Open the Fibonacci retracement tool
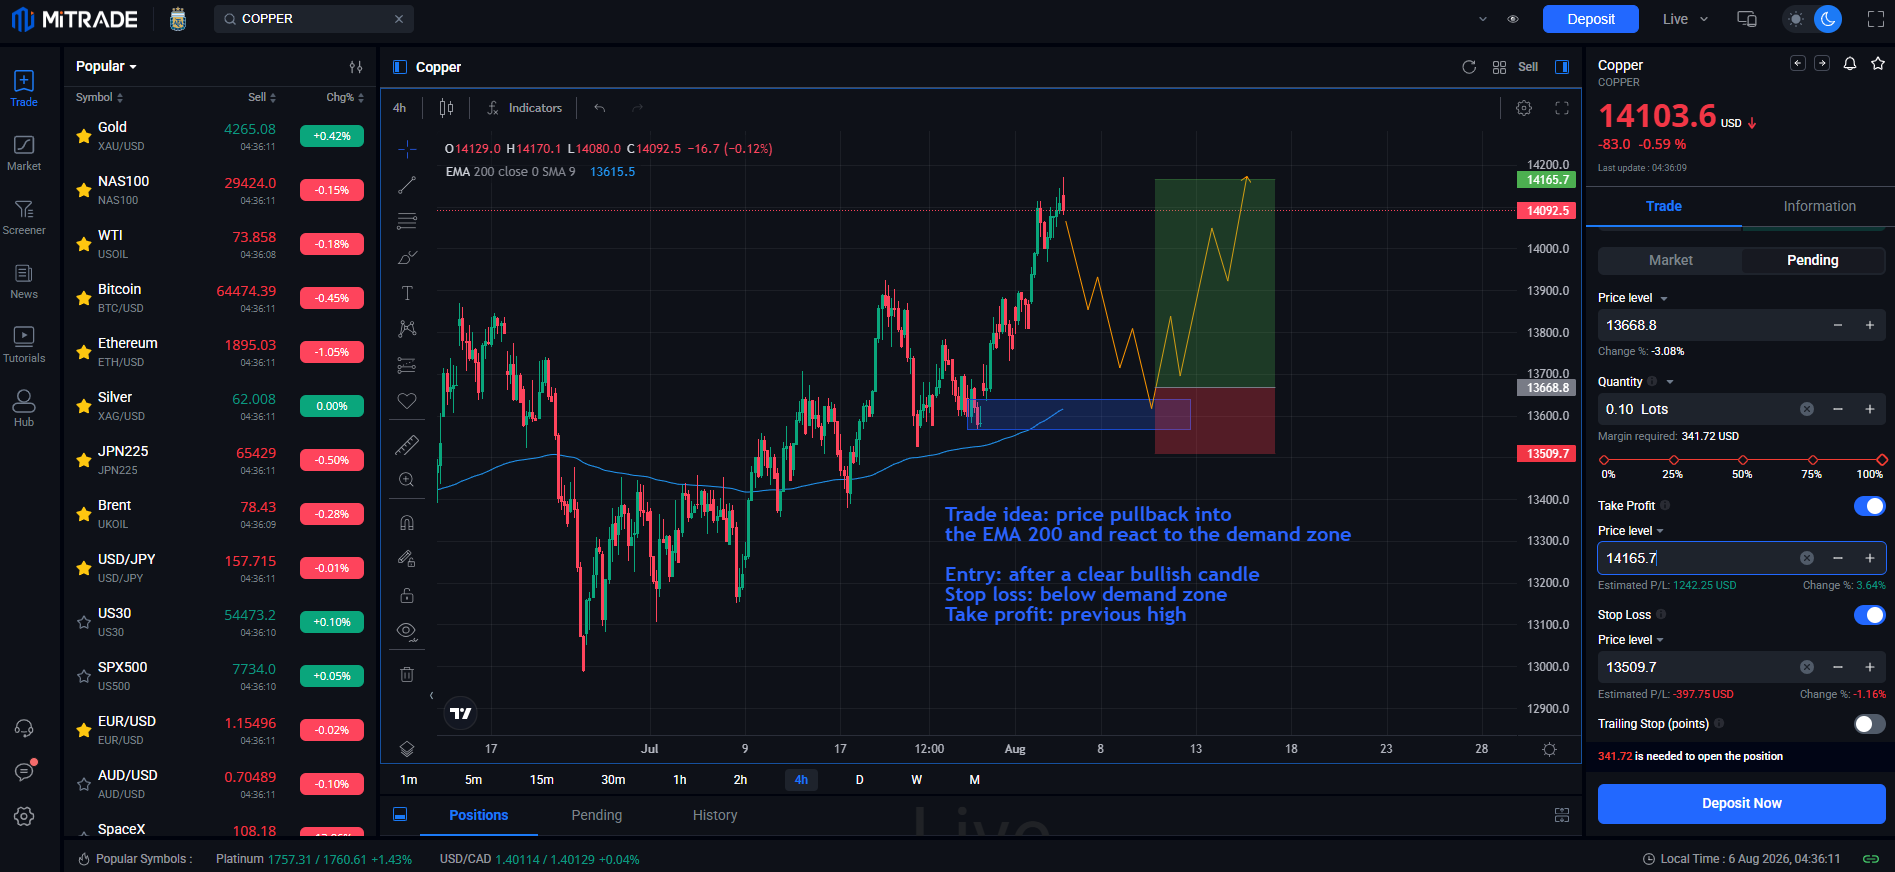1895x872 pixels. pos(407,221)
